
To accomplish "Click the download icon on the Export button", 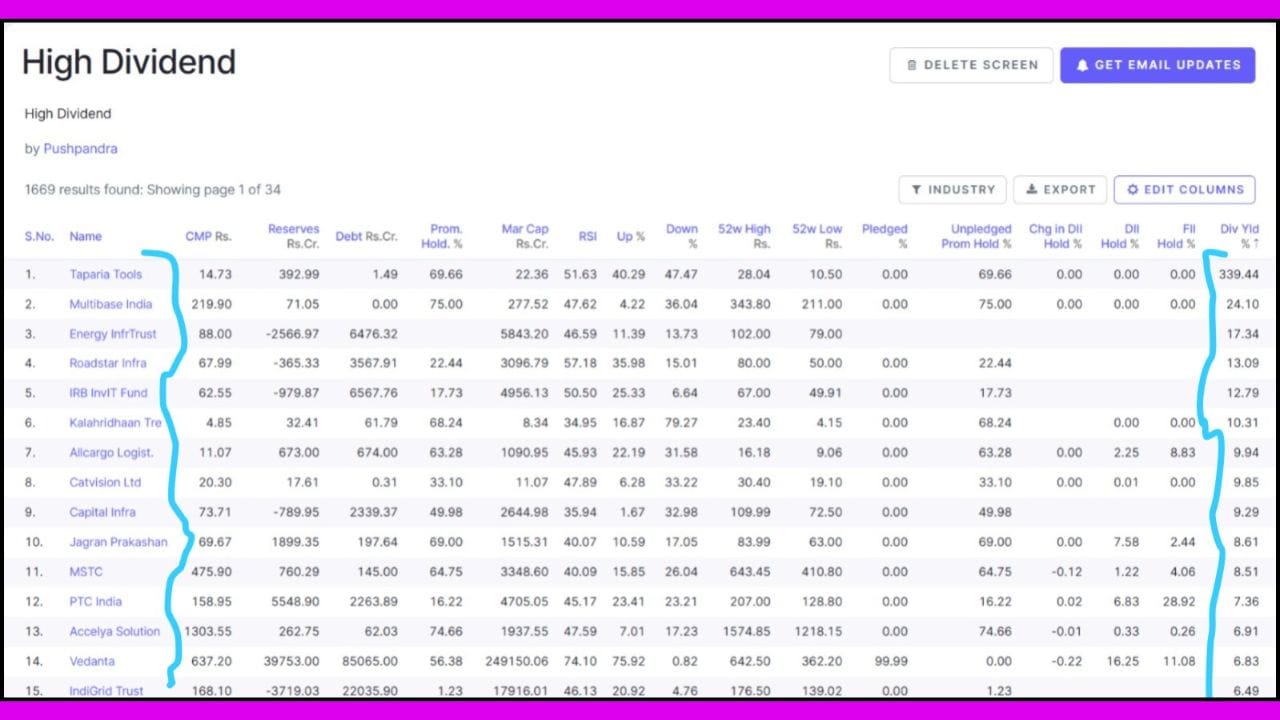I will point(1031,189).
